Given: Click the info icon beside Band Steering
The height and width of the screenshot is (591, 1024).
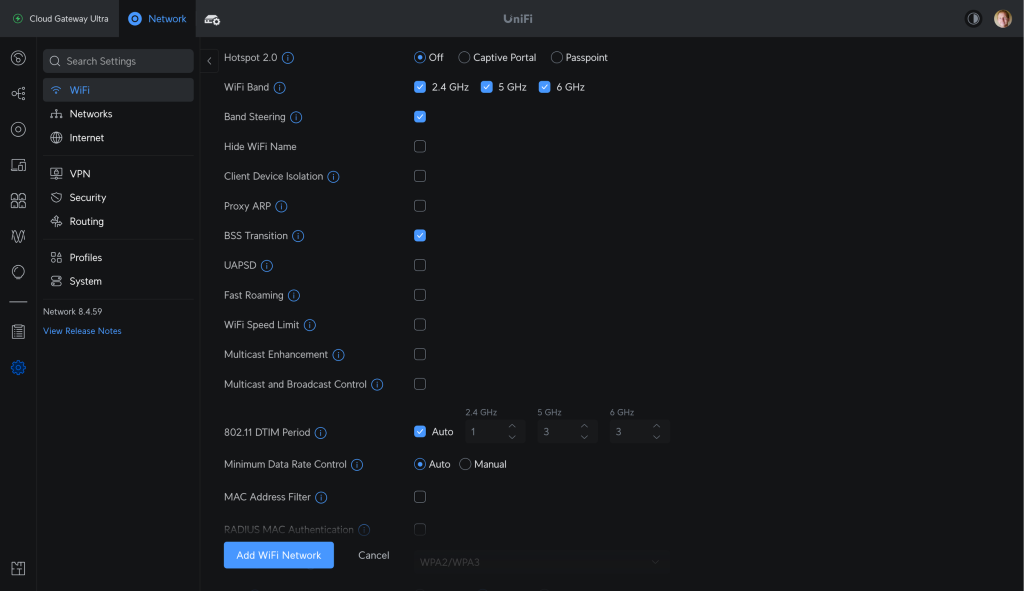Looking at the screenshot, I should point(296,117).
